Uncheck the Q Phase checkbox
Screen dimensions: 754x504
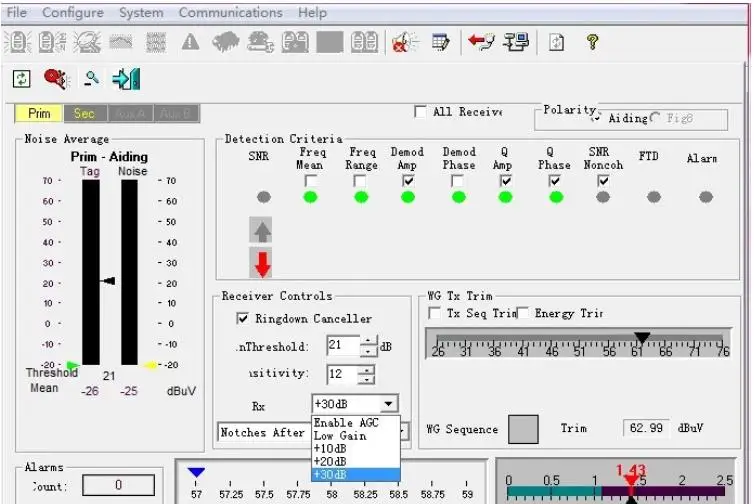554,181
